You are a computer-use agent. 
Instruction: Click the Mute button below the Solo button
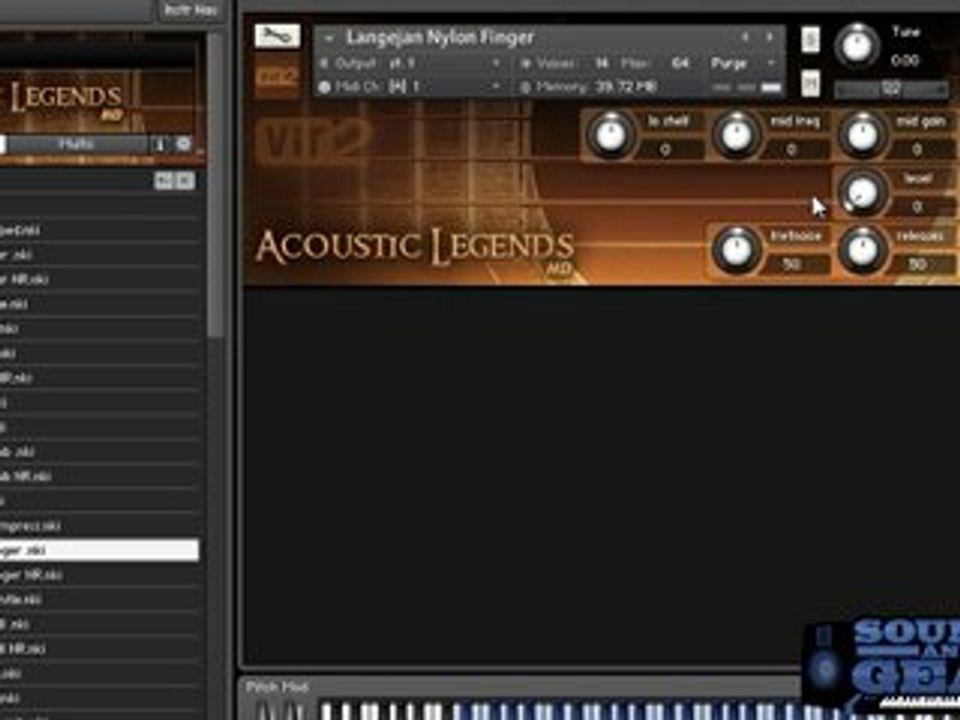(811, 83)
